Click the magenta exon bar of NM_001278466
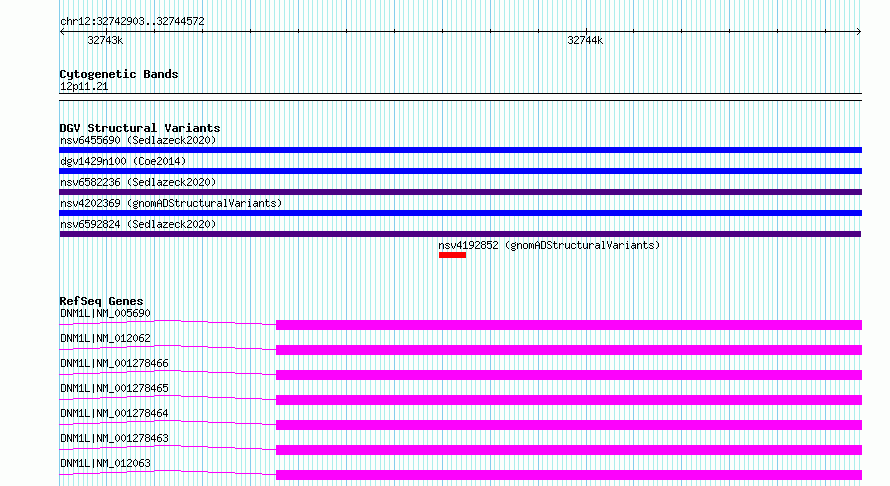The image size is (890, 486). 569,375
